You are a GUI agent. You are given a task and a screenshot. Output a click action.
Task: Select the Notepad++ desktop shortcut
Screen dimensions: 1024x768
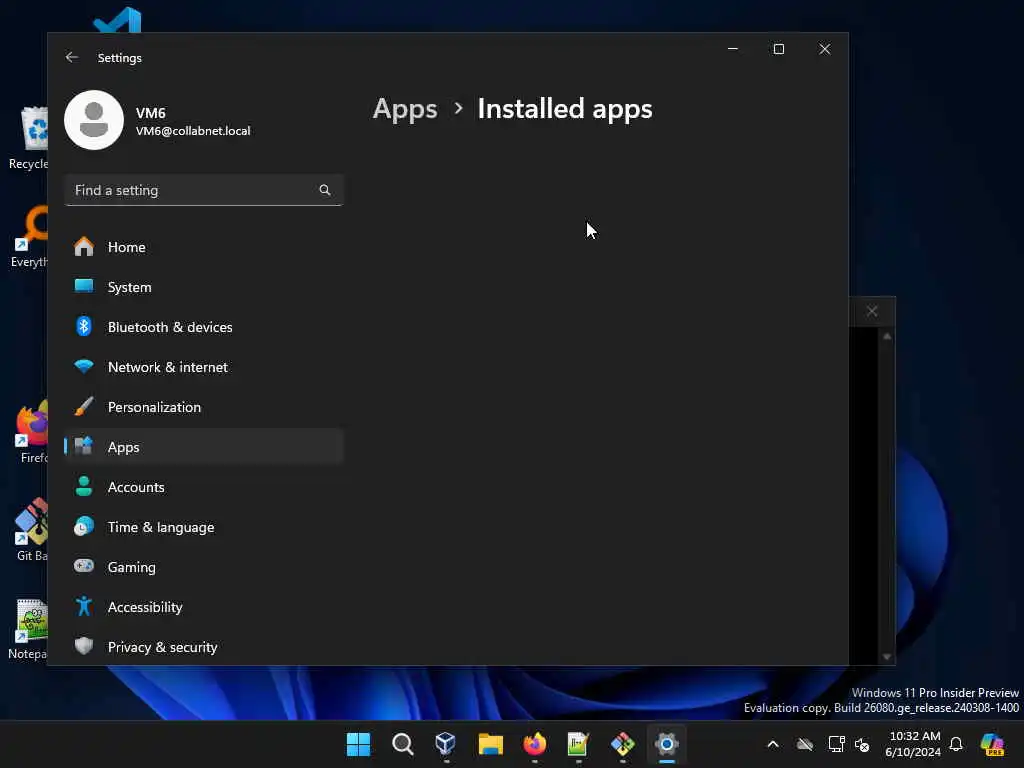(28, 628)
